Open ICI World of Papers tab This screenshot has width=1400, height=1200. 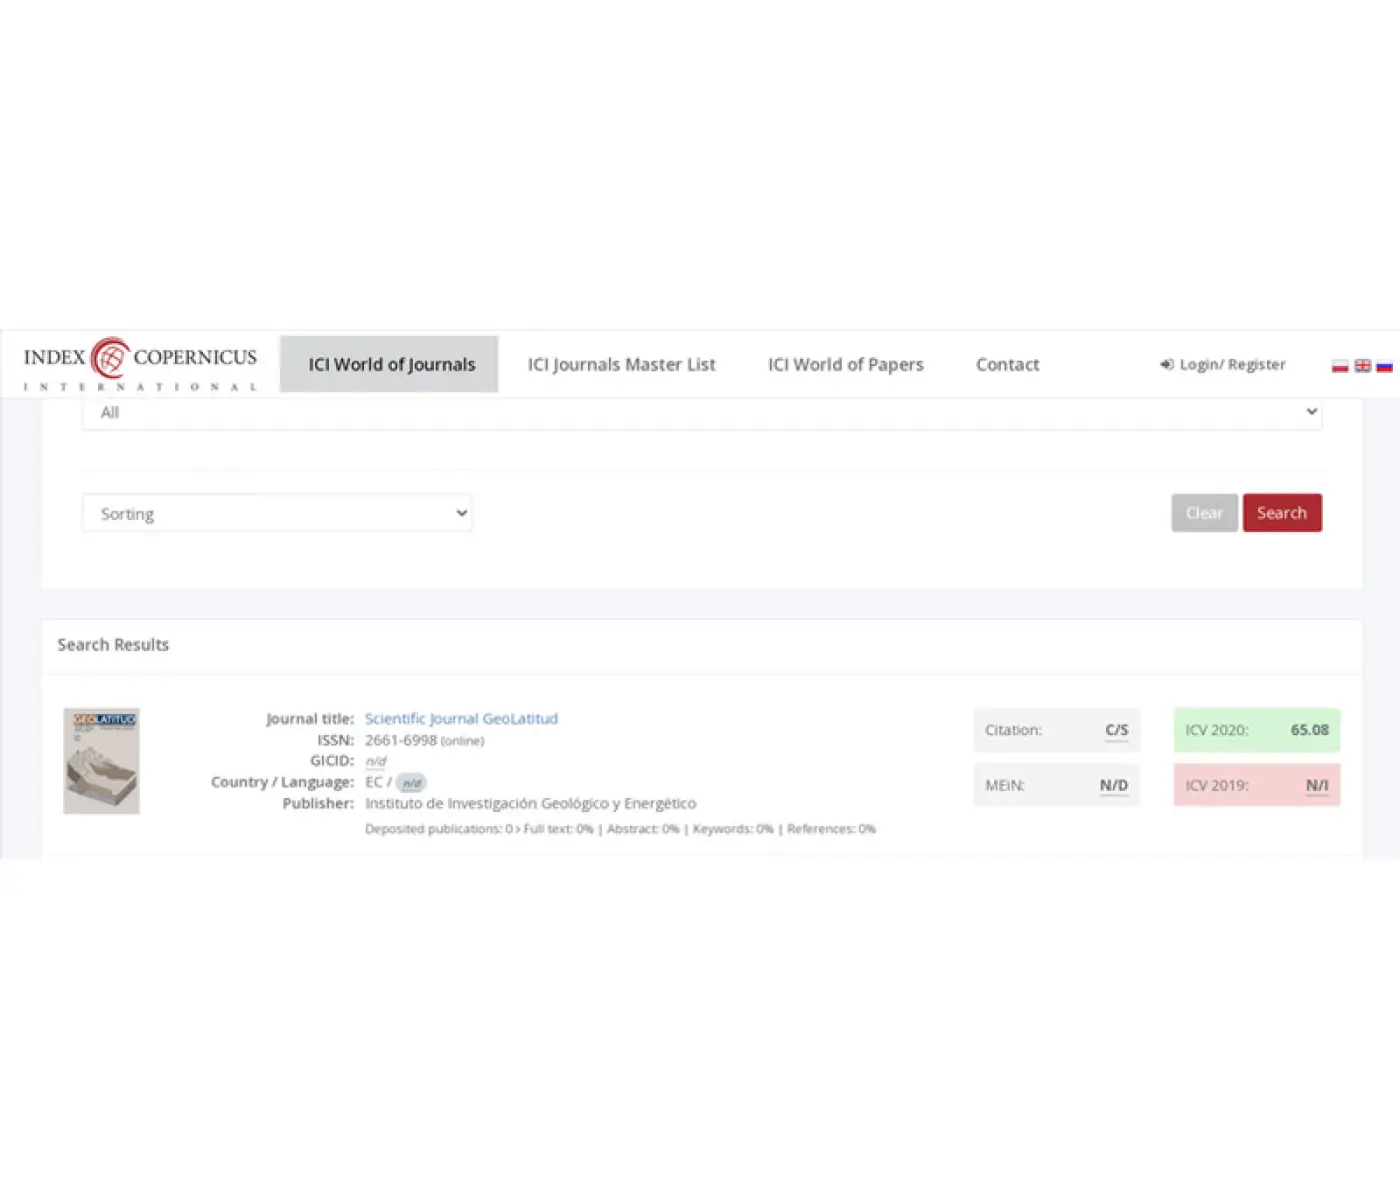(846, 364)
